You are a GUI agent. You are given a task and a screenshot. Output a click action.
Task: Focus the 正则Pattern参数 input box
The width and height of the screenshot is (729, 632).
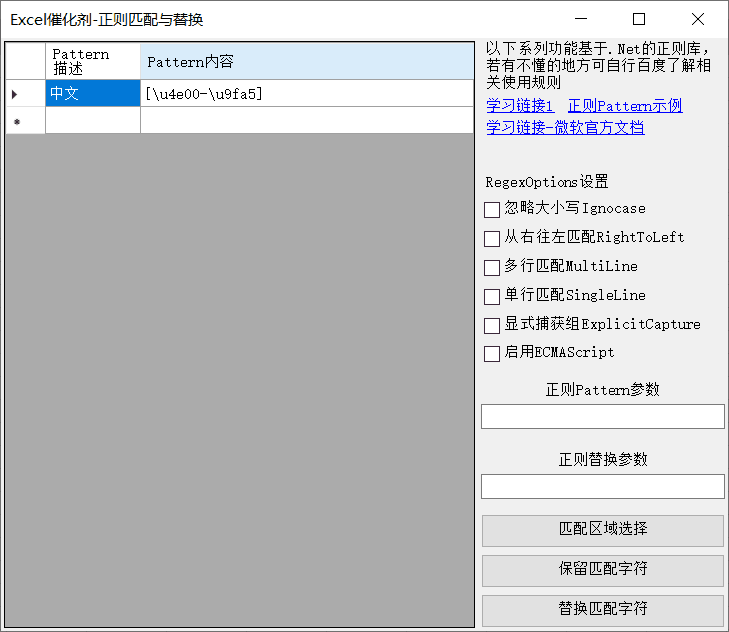click(x=603, y=416)
